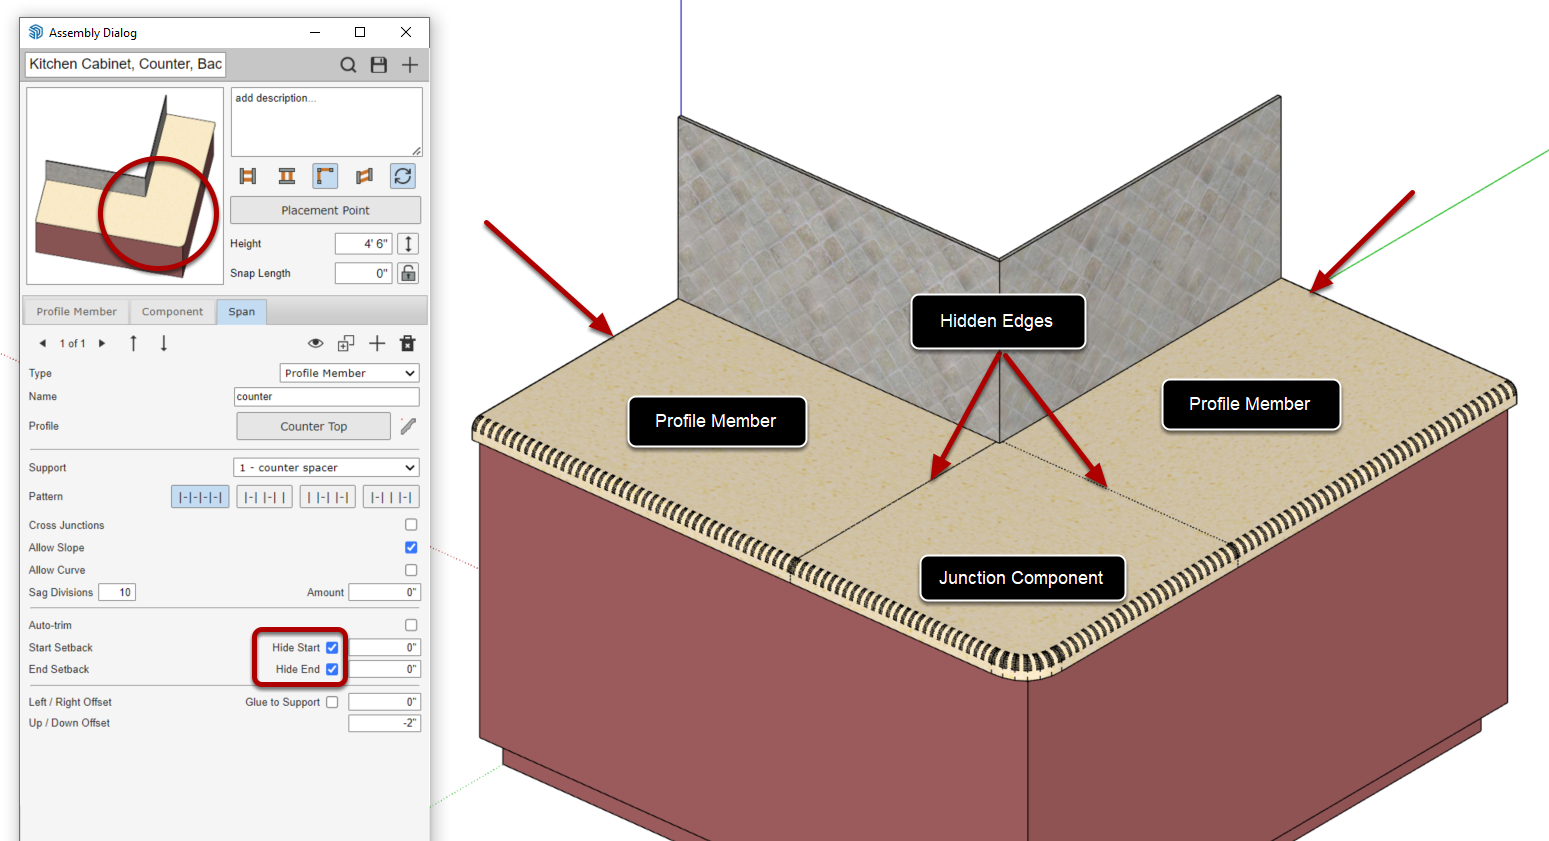This screenshot has height=841, width=1549.
Task: Click the pencil edit profile icon
Action: (x=408, y=426)
